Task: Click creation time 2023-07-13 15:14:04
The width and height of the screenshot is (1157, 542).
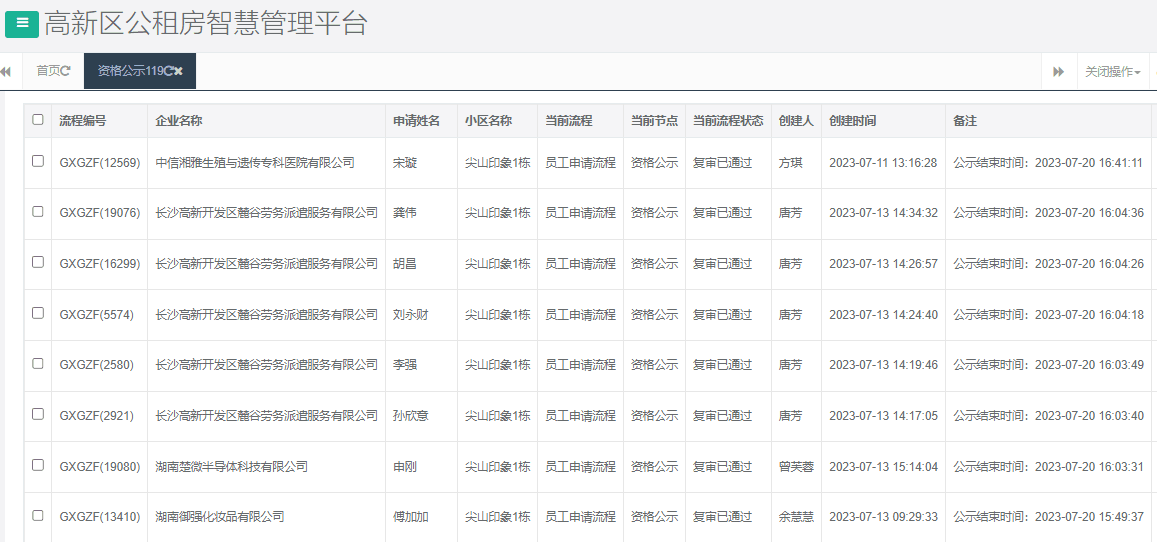Action: (883, 467)
